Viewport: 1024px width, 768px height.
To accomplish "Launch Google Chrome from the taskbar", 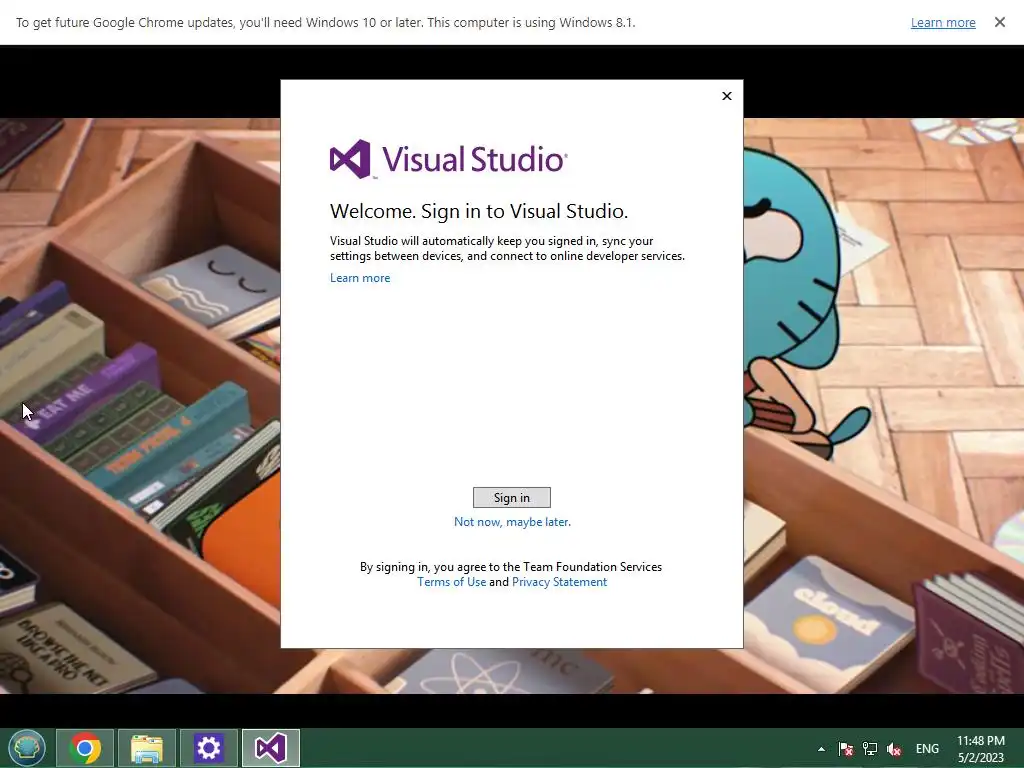I will [85, 748].
